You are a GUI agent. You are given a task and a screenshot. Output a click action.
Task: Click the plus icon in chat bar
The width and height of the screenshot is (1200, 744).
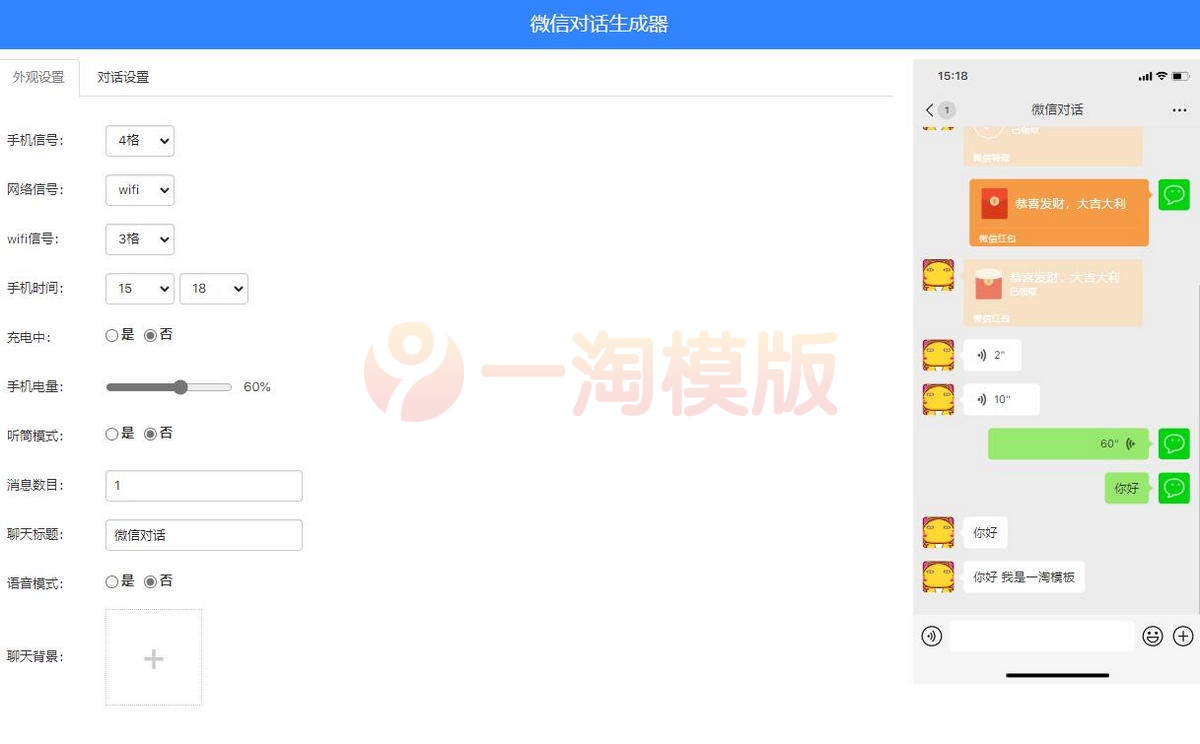pyautogui.click(x=1183, y=636)
